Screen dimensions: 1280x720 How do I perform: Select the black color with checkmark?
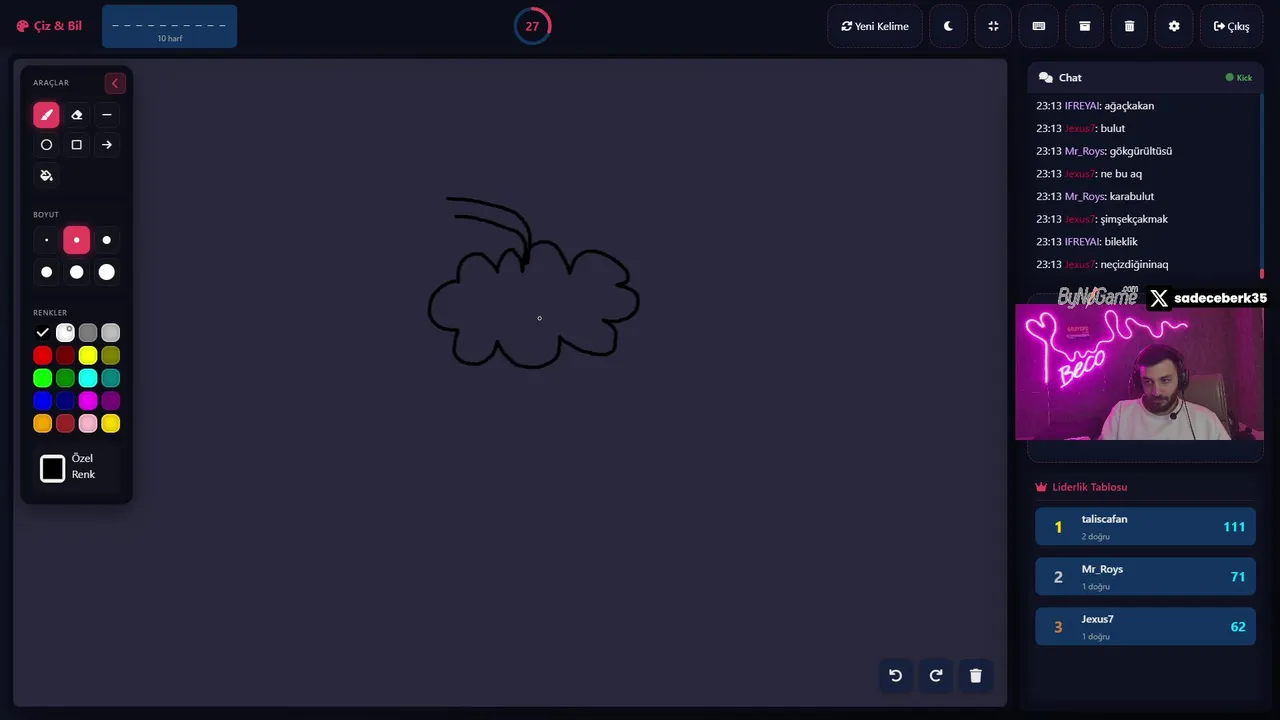42,333
